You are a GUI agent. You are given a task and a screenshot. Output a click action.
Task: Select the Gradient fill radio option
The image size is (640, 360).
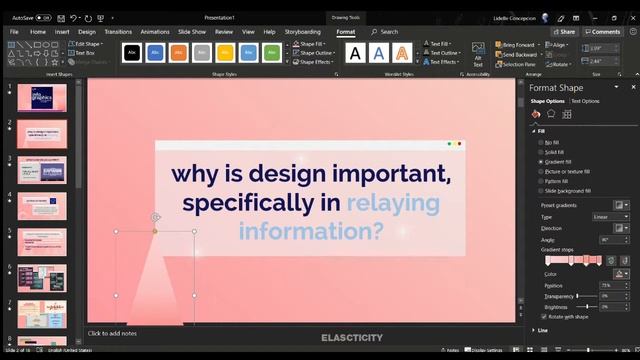(x=541, y=162)
